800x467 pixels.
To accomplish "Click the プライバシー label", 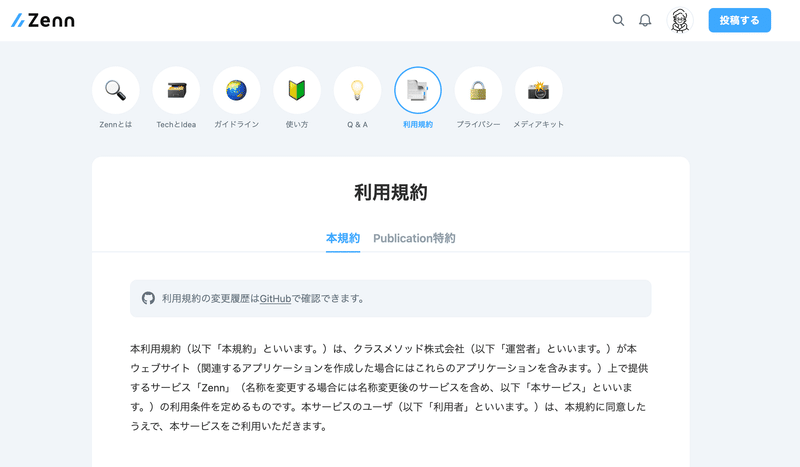I will tap(478, 125).
